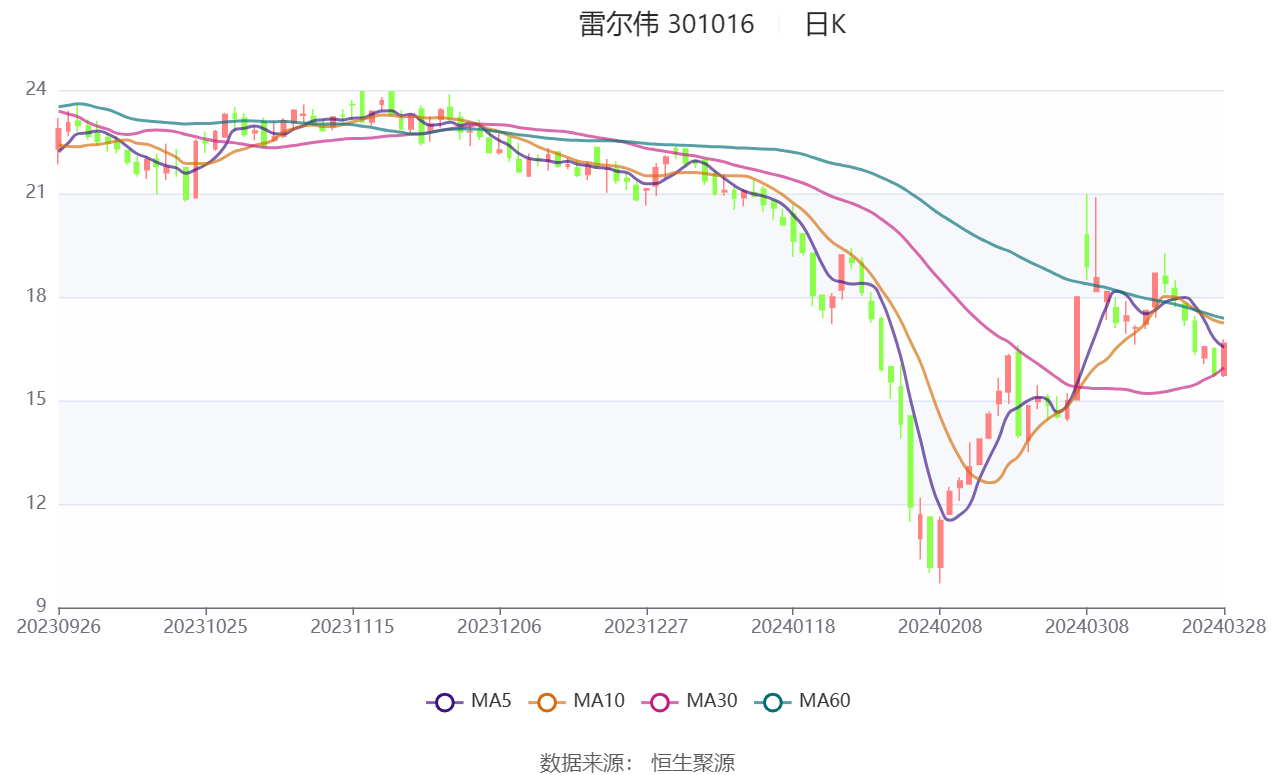Screen dimensions: 1275x775
Task: Click the 20231115 date axis label
Action: pos(352,627)
